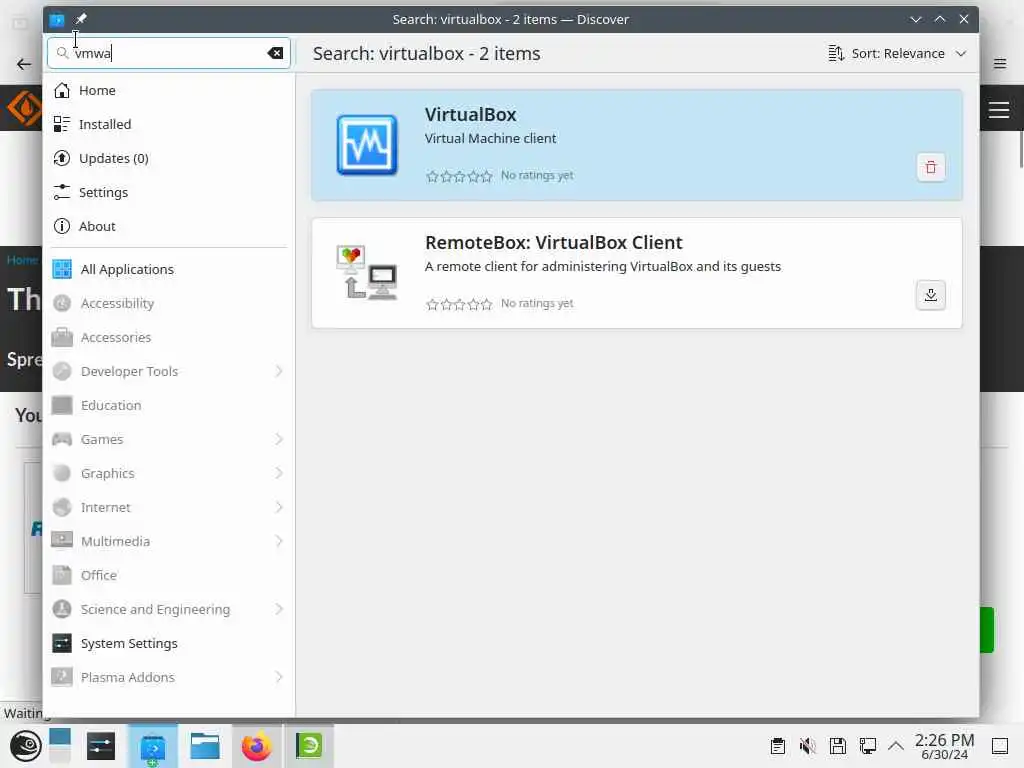Select the Plasma Addons category
Viewport: 1024px width, 768px height.
128,677
